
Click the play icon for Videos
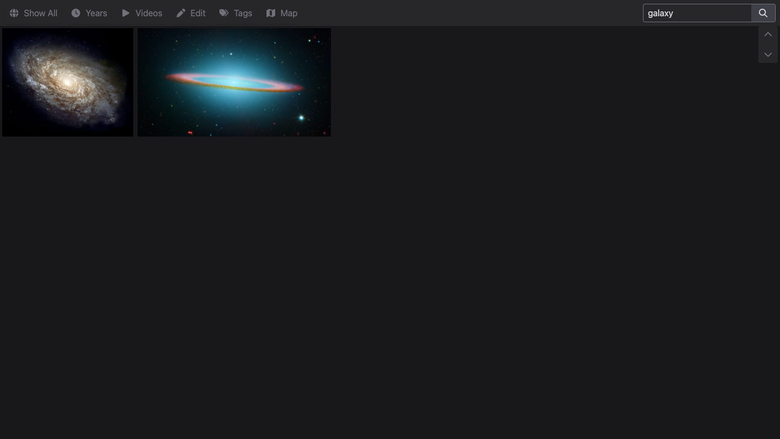click(125, 13)
